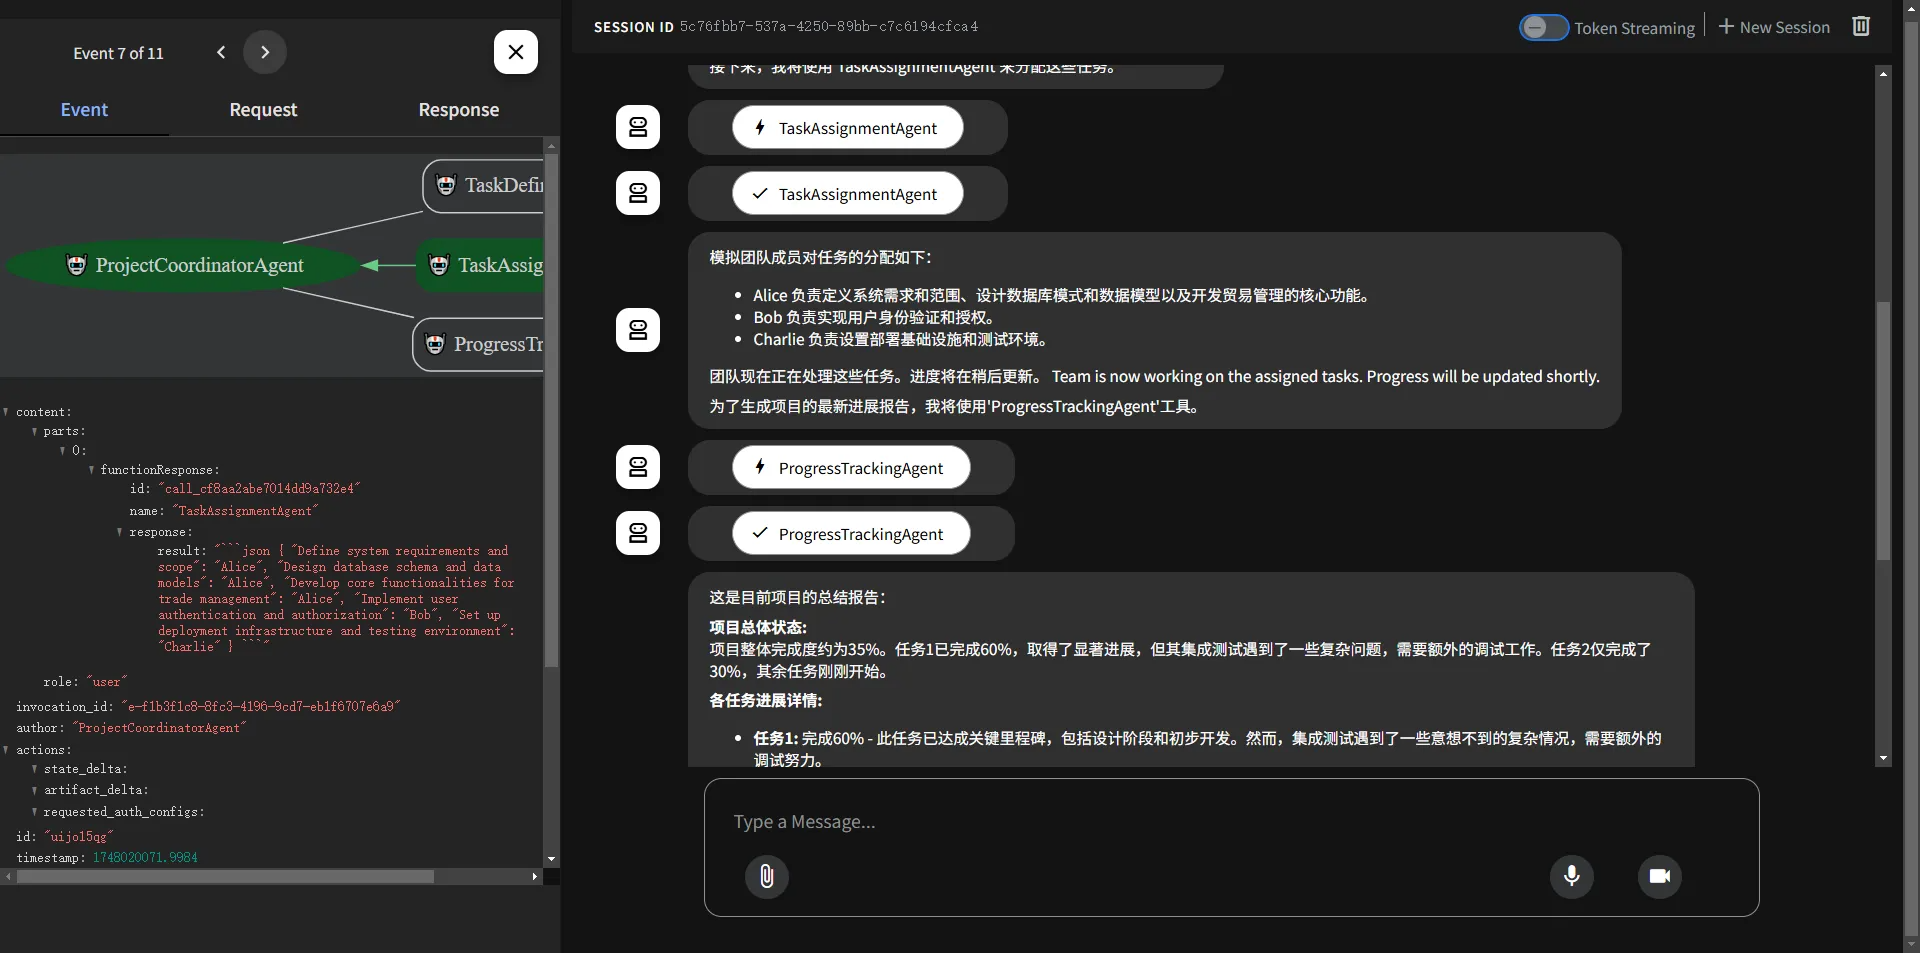1920x953 pixels.
Task: Start voice input with the microphone icon
Action: coord(1572,876)
